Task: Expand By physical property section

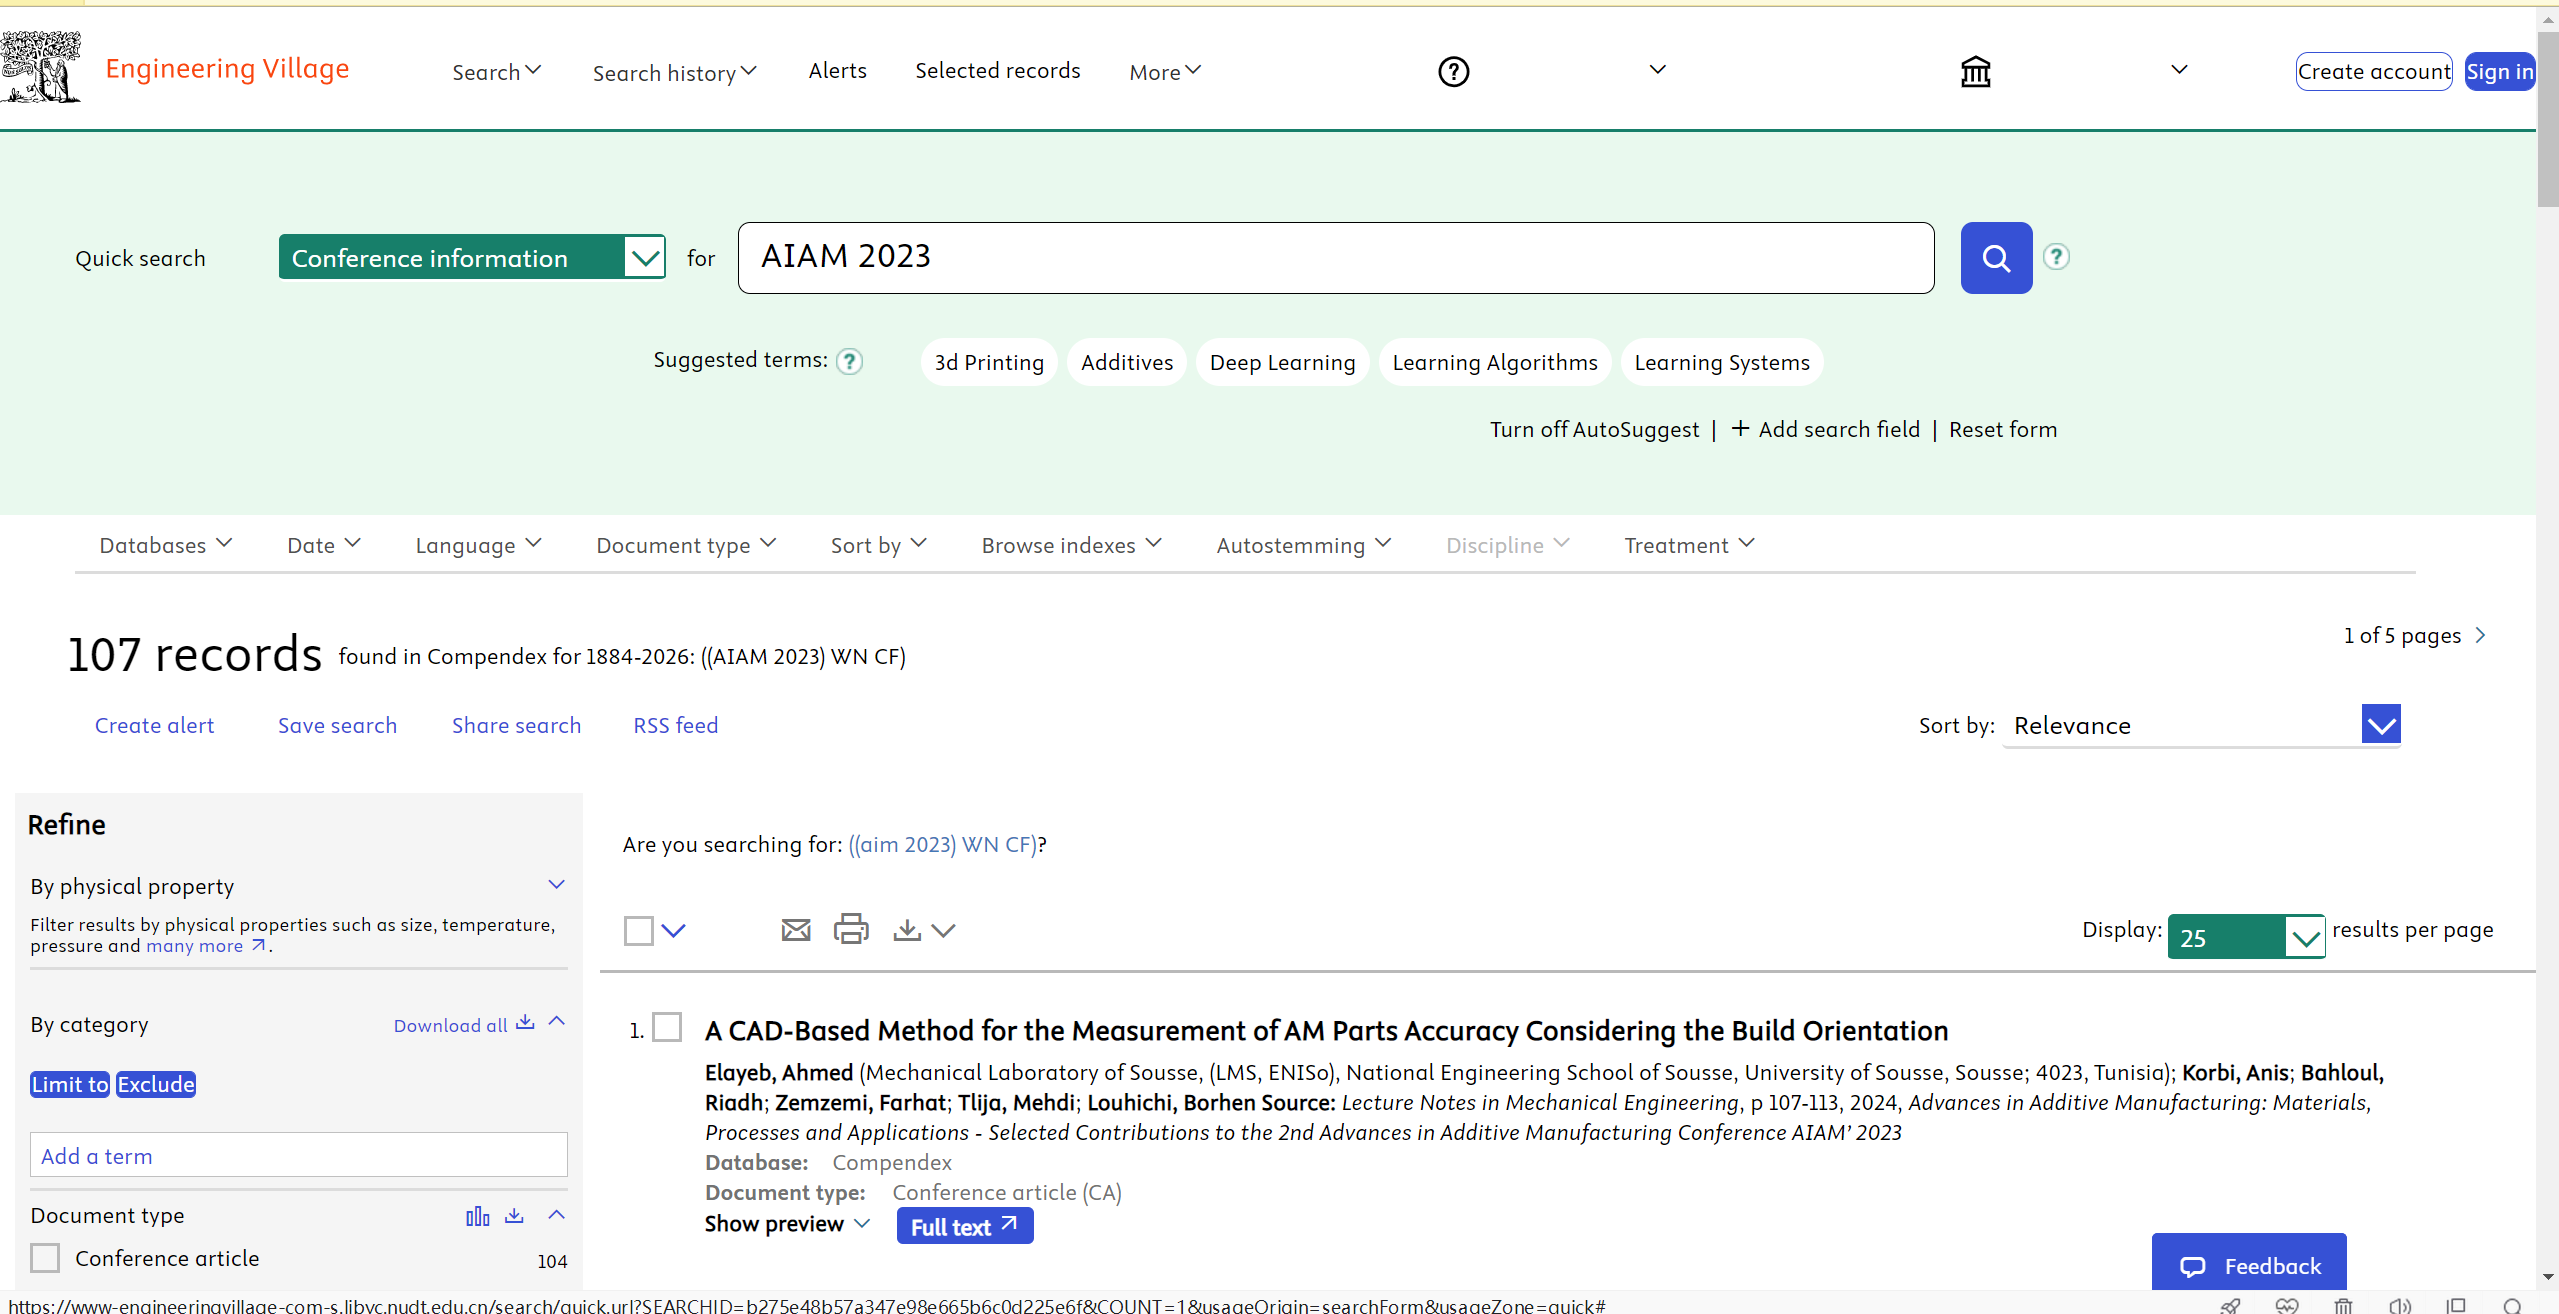Action: point(557,885)
